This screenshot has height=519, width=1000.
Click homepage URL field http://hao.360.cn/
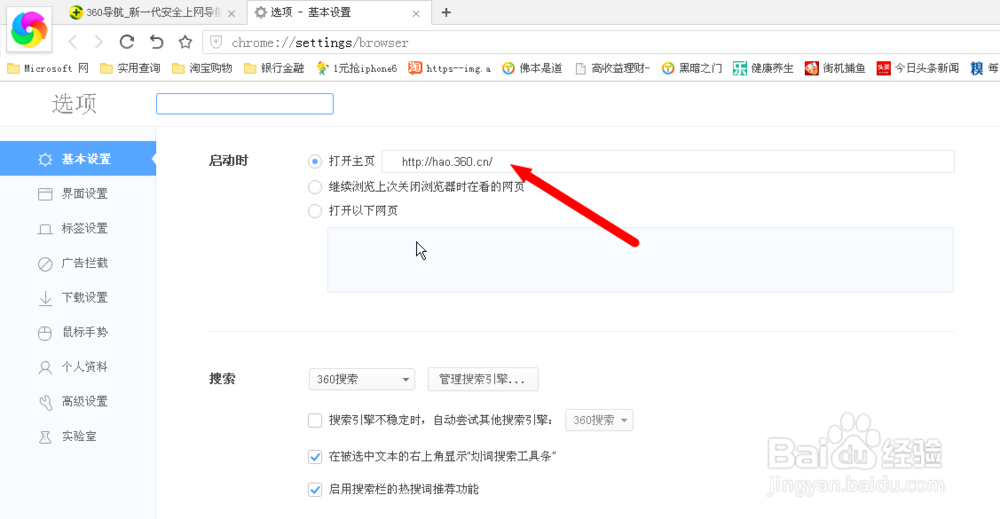click(668, 161)
